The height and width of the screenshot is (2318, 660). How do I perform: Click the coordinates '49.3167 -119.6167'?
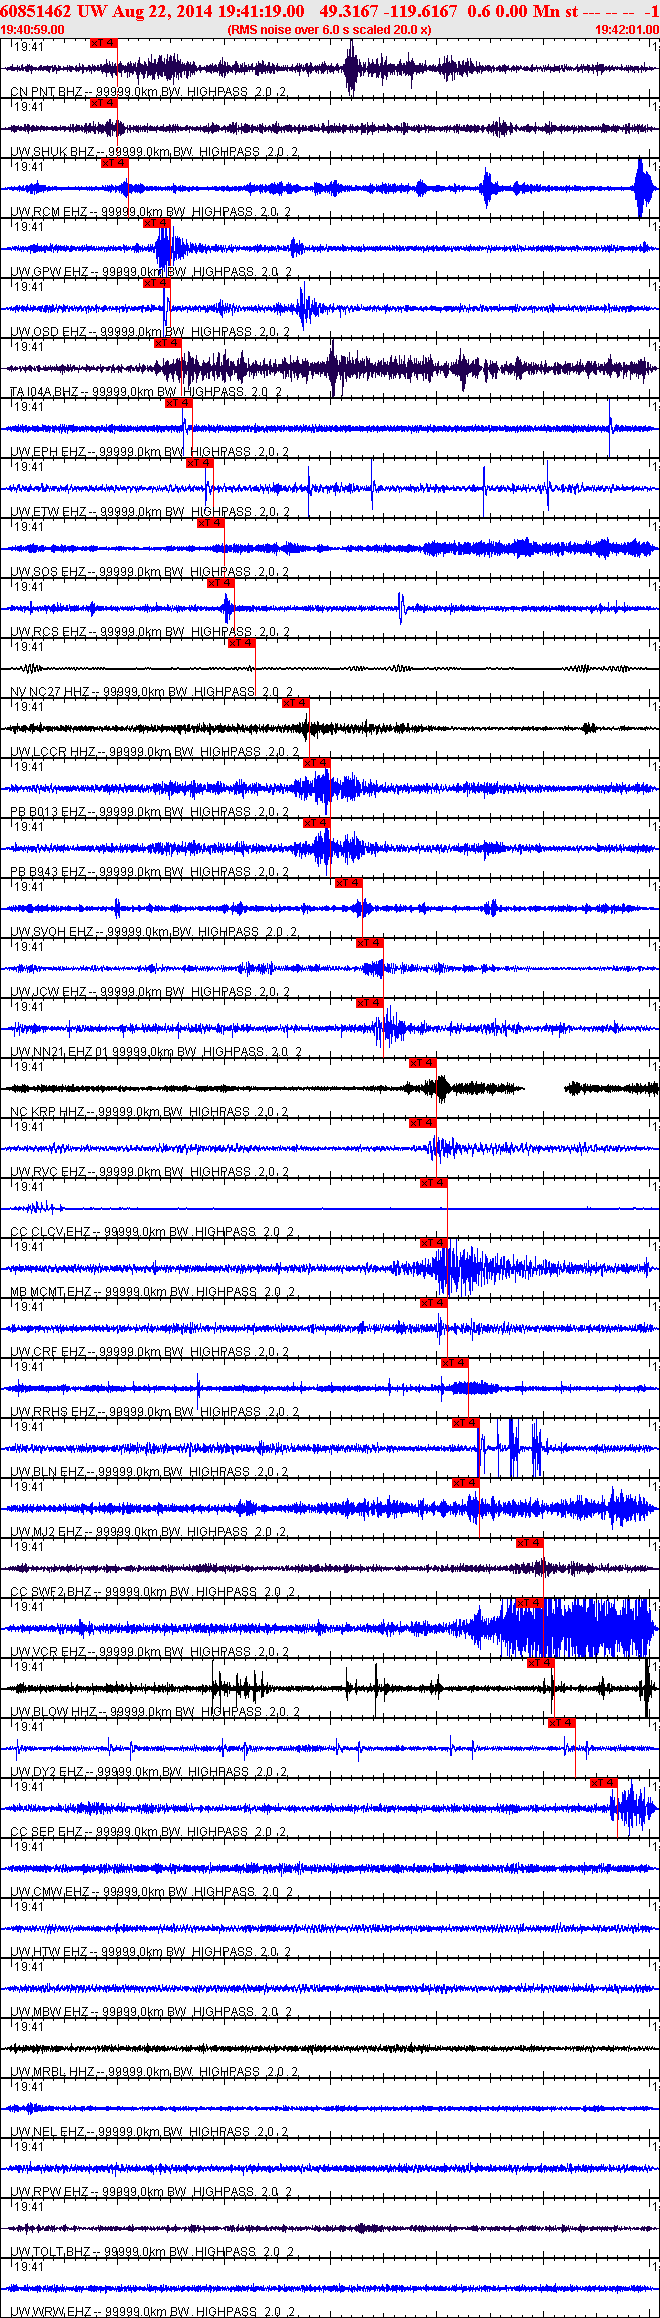tap(389, 11)
